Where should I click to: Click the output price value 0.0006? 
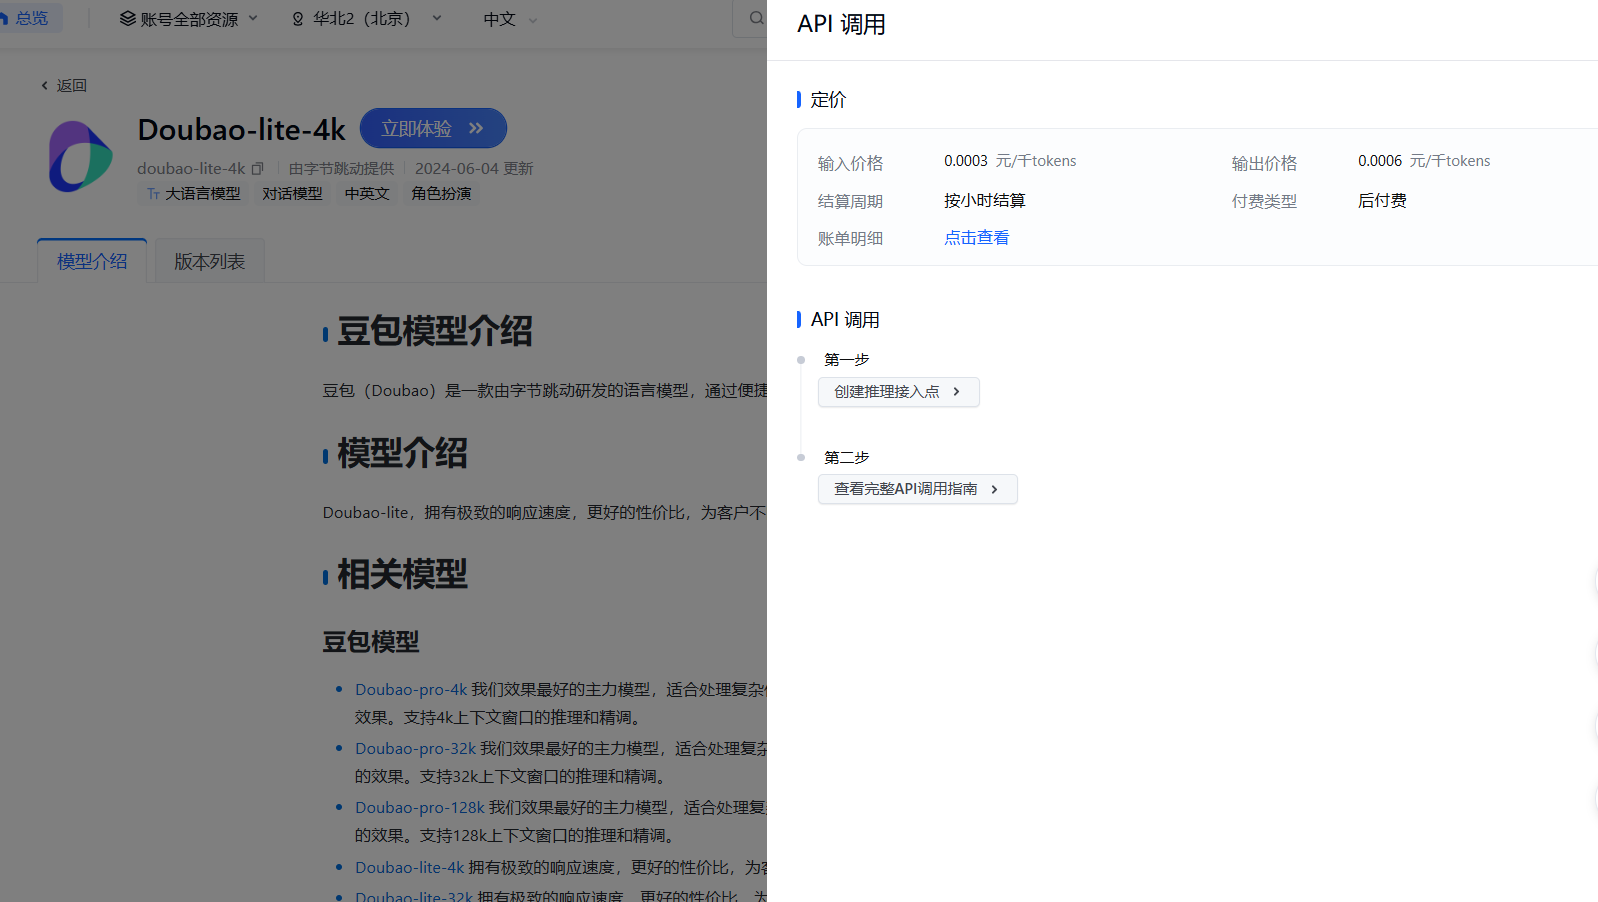[1380, 161]
